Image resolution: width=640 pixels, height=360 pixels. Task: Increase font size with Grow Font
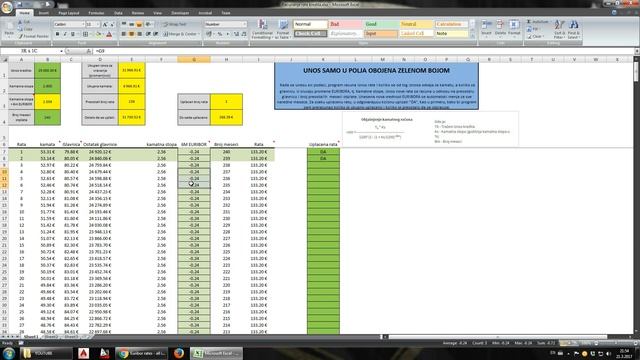coord(105,24)
